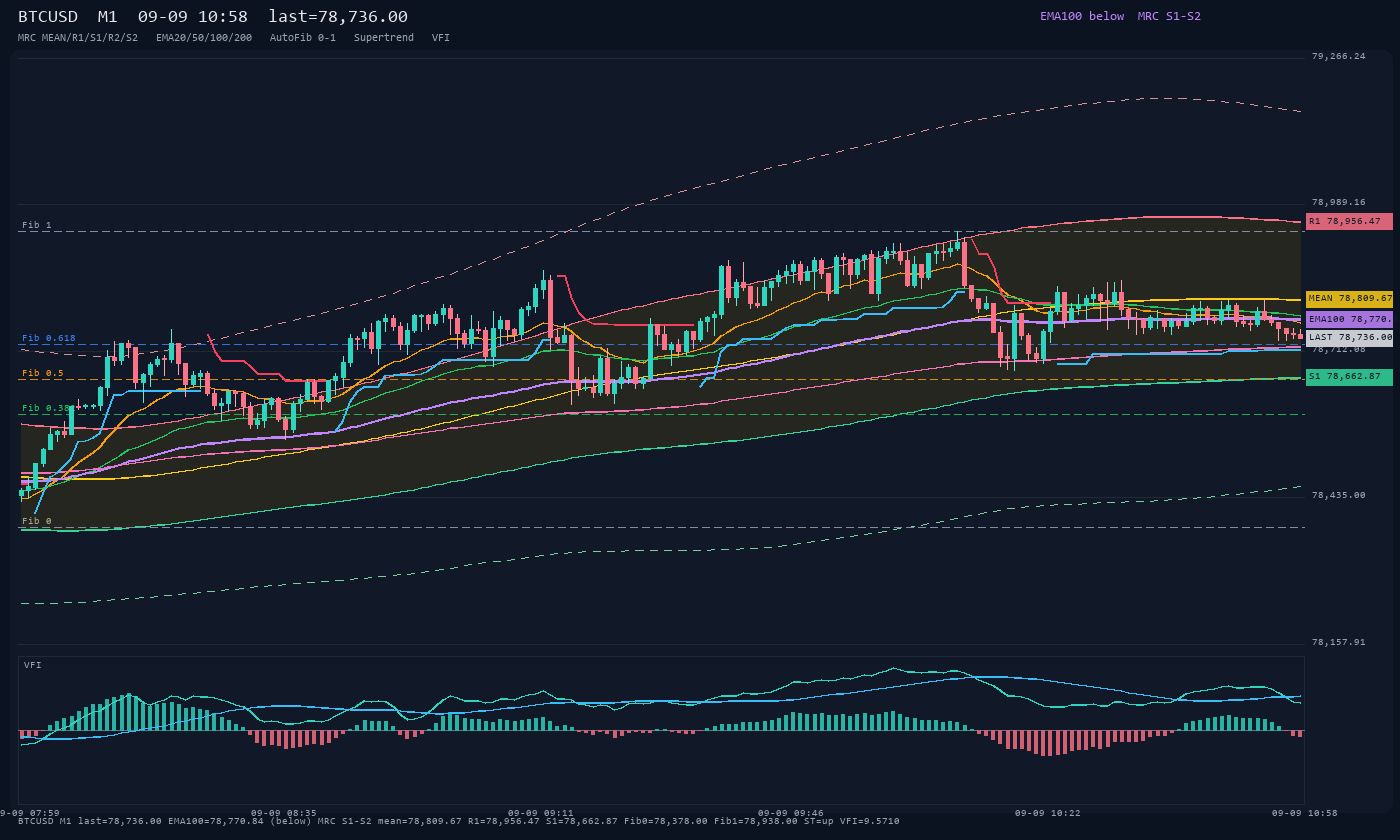Click the 'Fib 0' level label

point(37,521)
